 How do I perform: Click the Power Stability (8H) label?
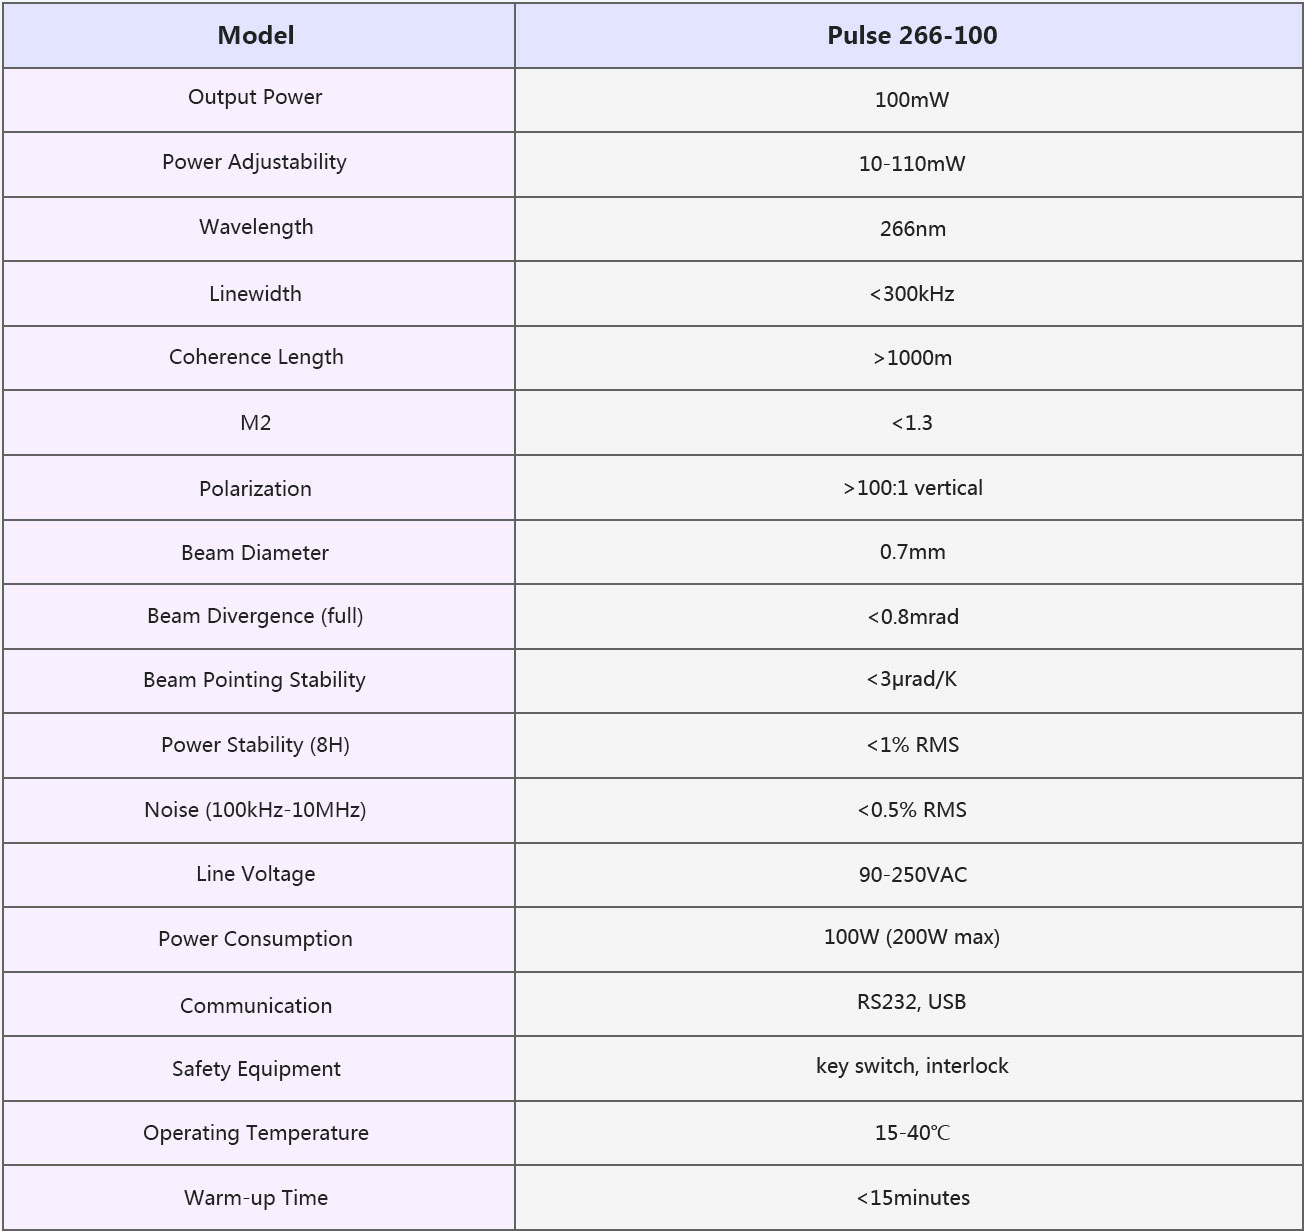(x=256, y=745)
